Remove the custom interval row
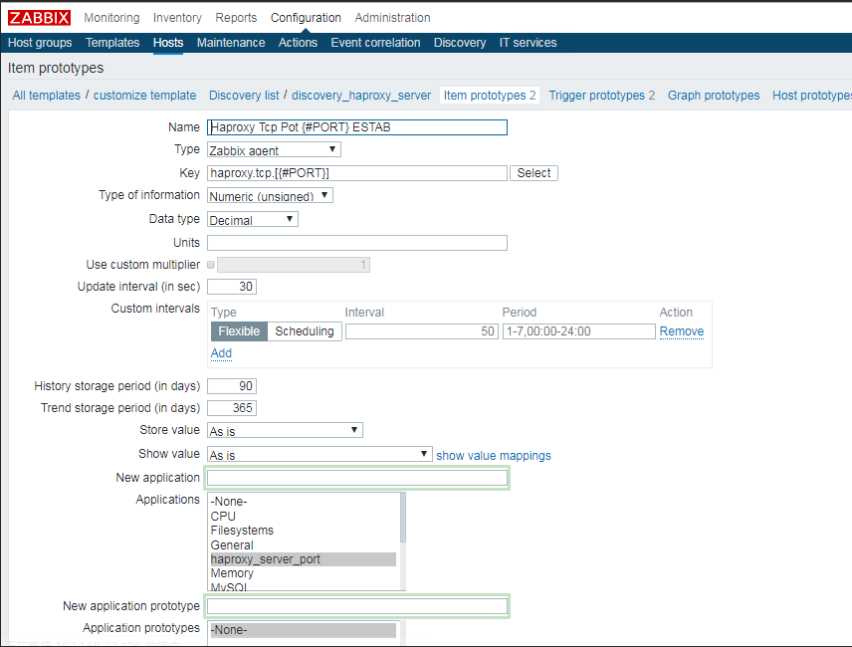 tap(681, 331)
